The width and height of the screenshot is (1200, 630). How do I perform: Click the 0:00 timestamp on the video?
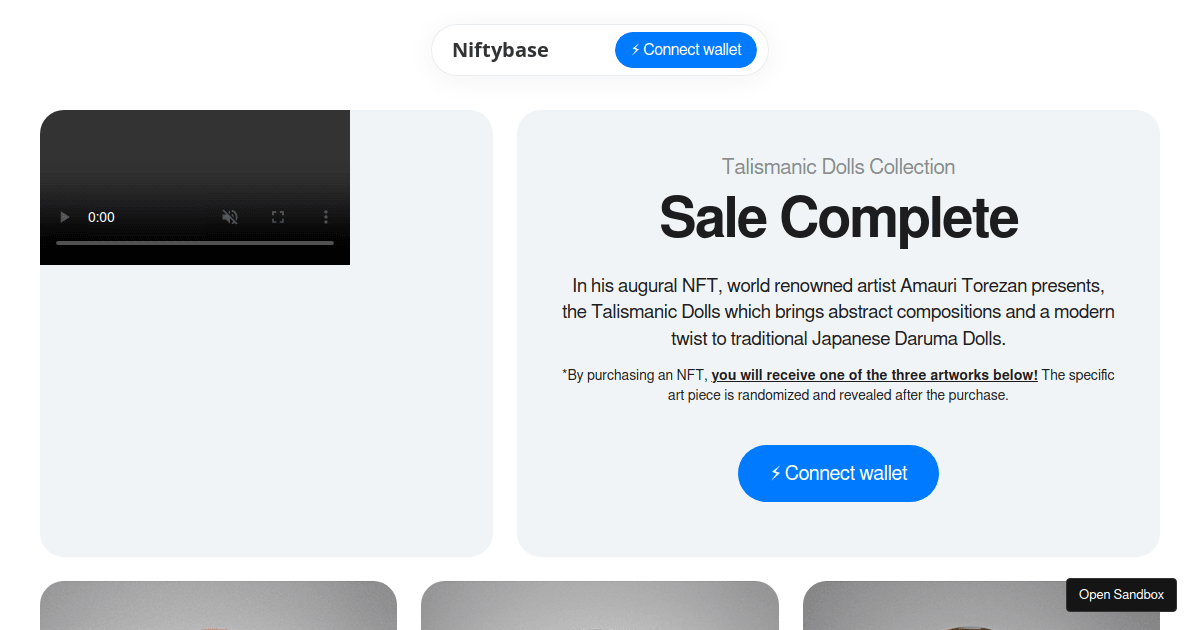coord(101,216)
